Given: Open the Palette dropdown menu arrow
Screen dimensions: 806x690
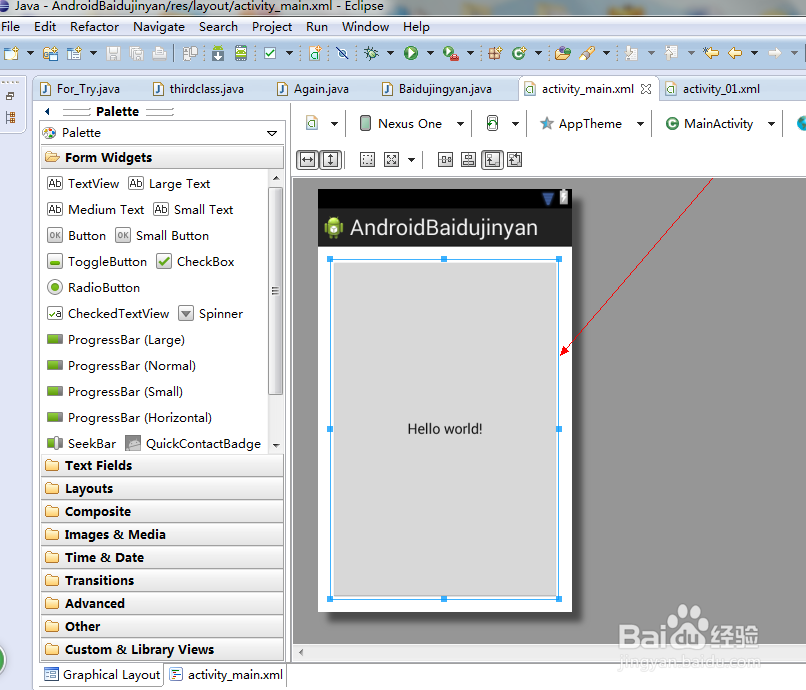Looking at the screenshot, I should pyautogui.click(x=272, y=133).
